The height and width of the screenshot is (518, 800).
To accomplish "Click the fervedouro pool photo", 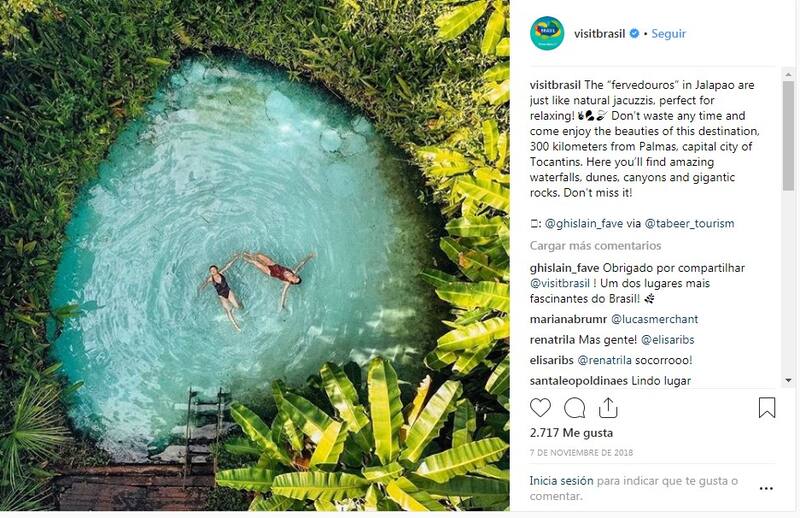I will click(254, 256).
